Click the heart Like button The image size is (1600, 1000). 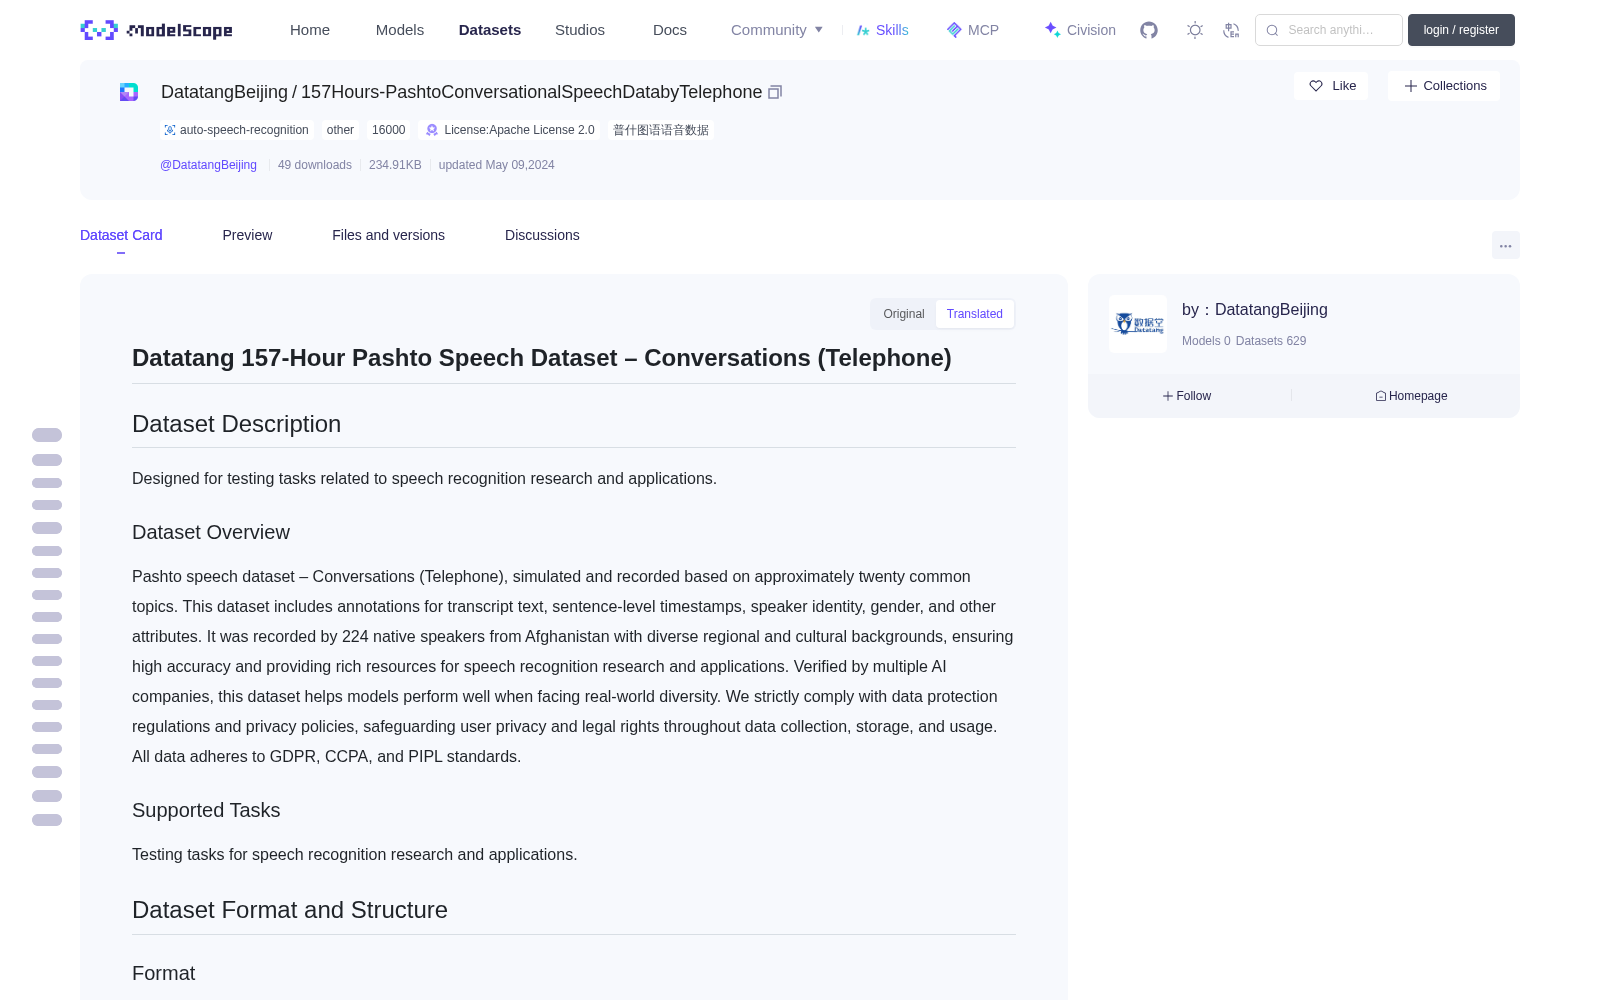(1331, 86)
